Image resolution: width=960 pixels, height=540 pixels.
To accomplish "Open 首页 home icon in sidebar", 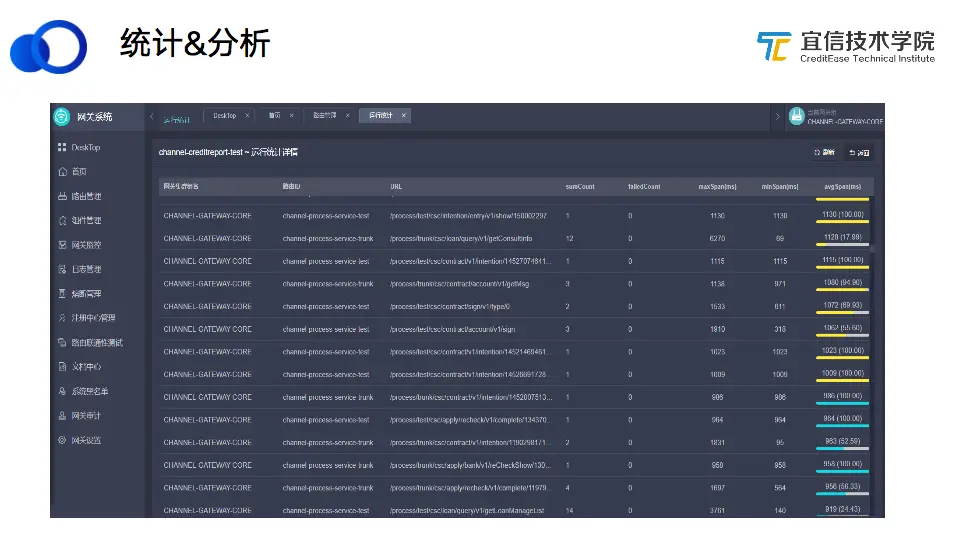I will tap(62, 172).
